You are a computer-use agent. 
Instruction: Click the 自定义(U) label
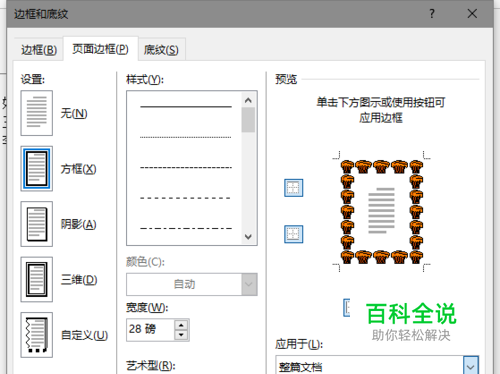pos(84,335)
